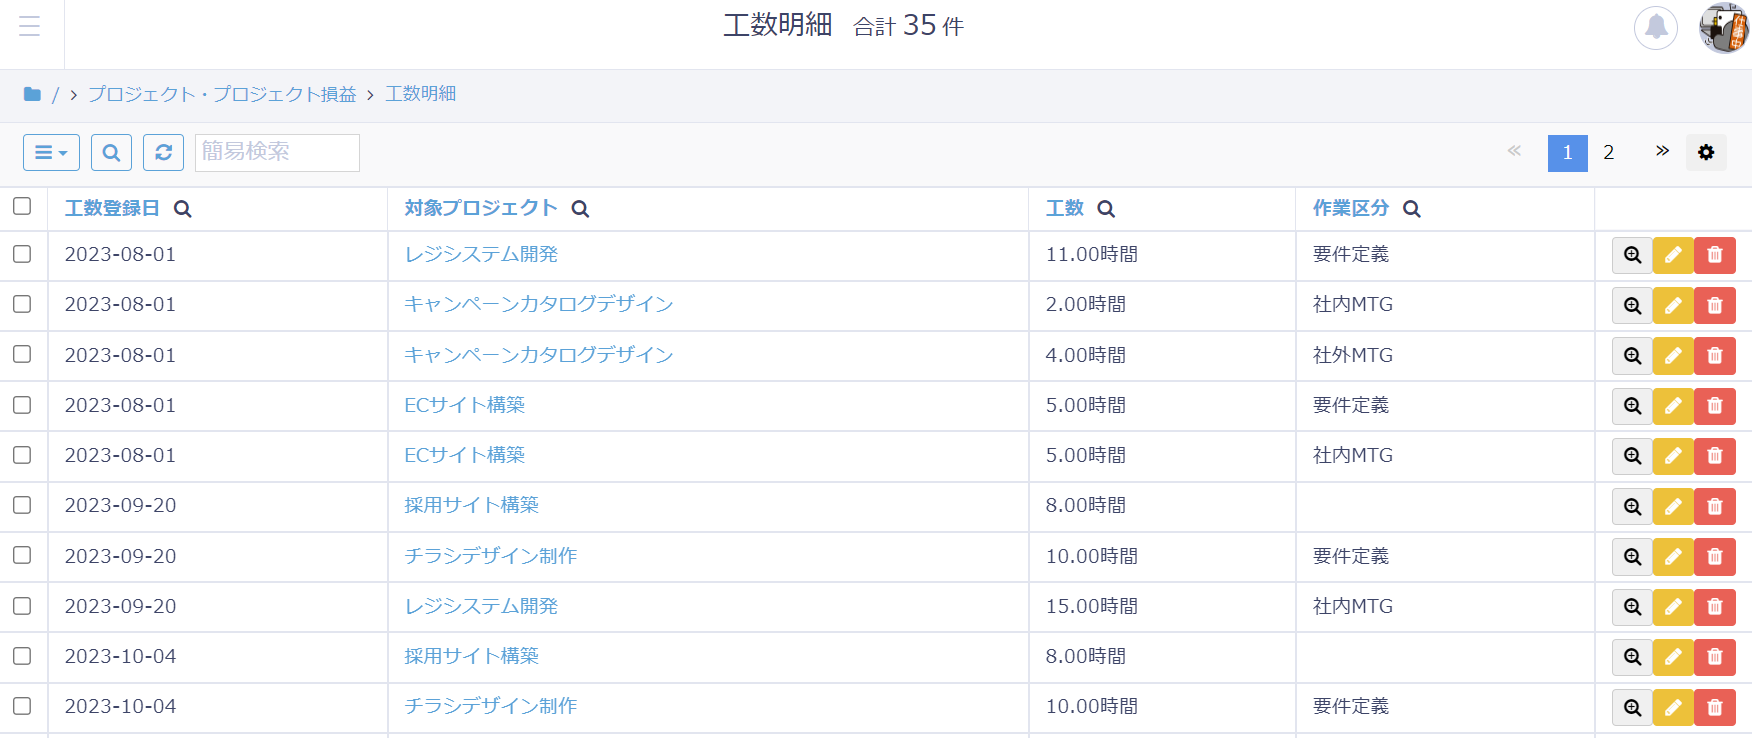Open filter for 作業区分 column

pyautogui.click(x=1411, y=209)
